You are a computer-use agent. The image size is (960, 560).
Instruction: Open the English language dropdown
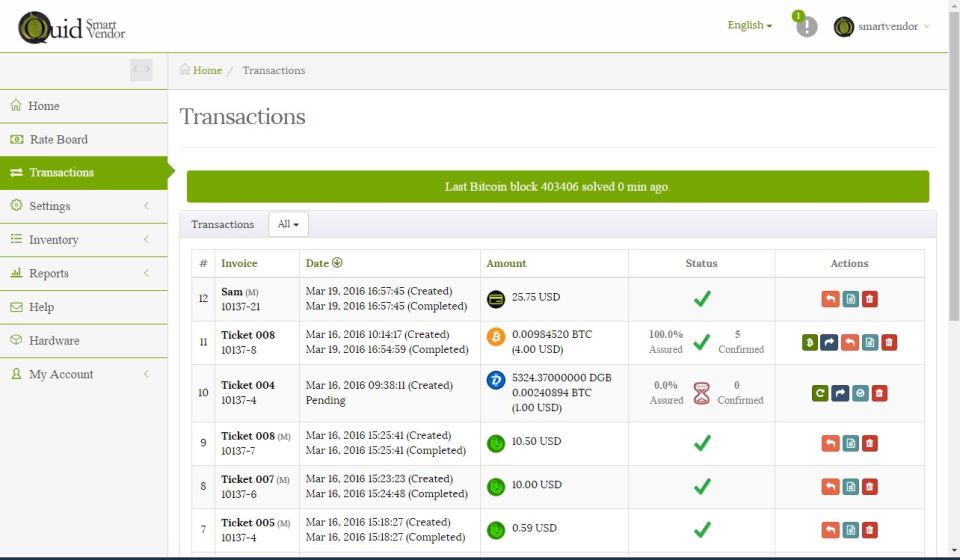tap(749, 25)
